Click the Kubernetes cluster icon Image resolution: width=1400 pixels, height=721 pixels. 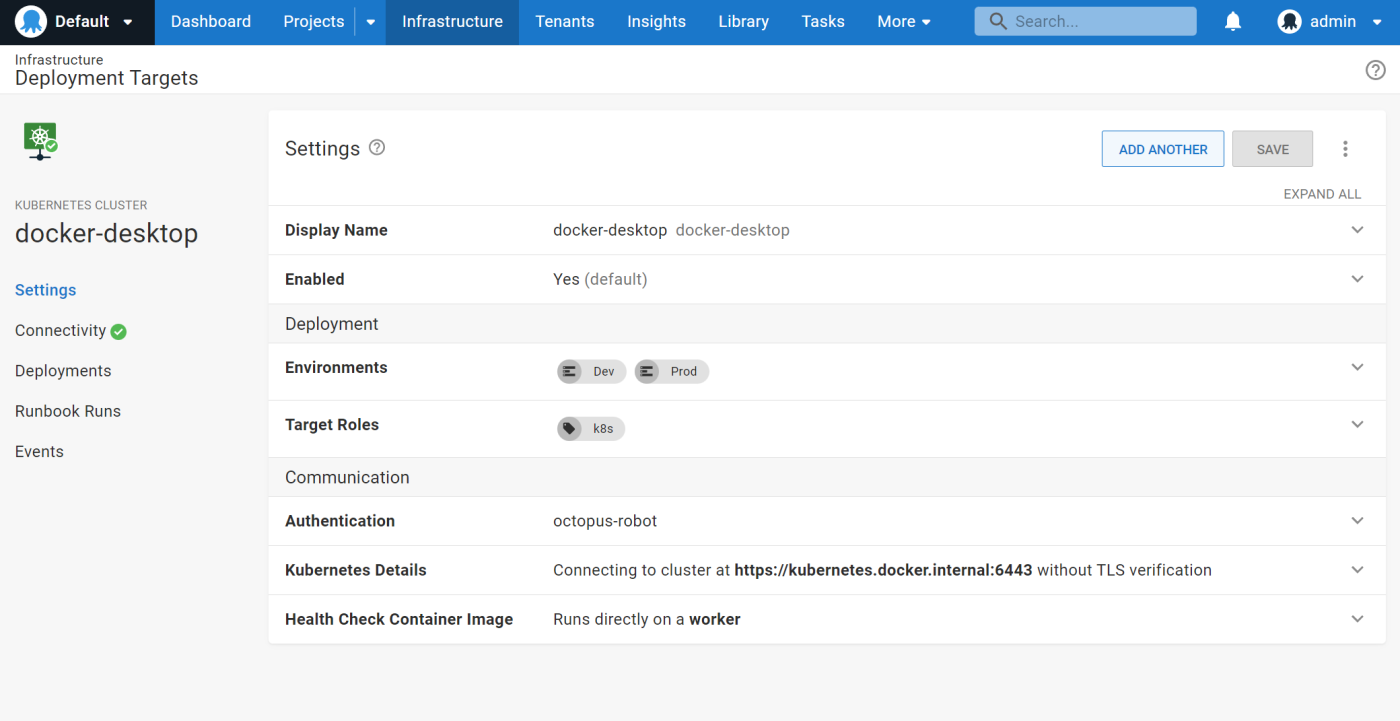tap(40, 140)
